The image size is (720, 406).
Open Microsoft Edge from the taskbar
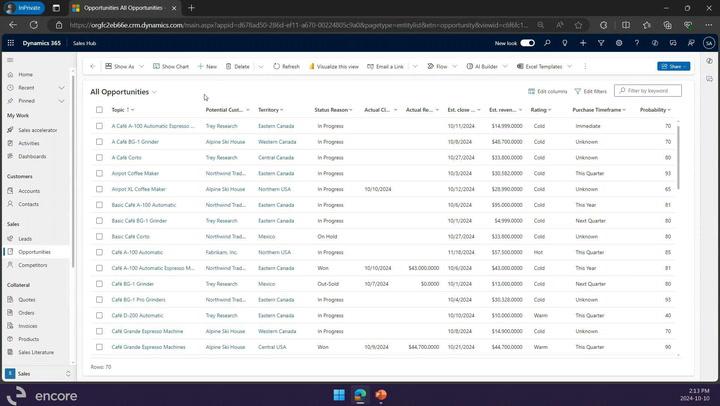[x=360, y=395]
